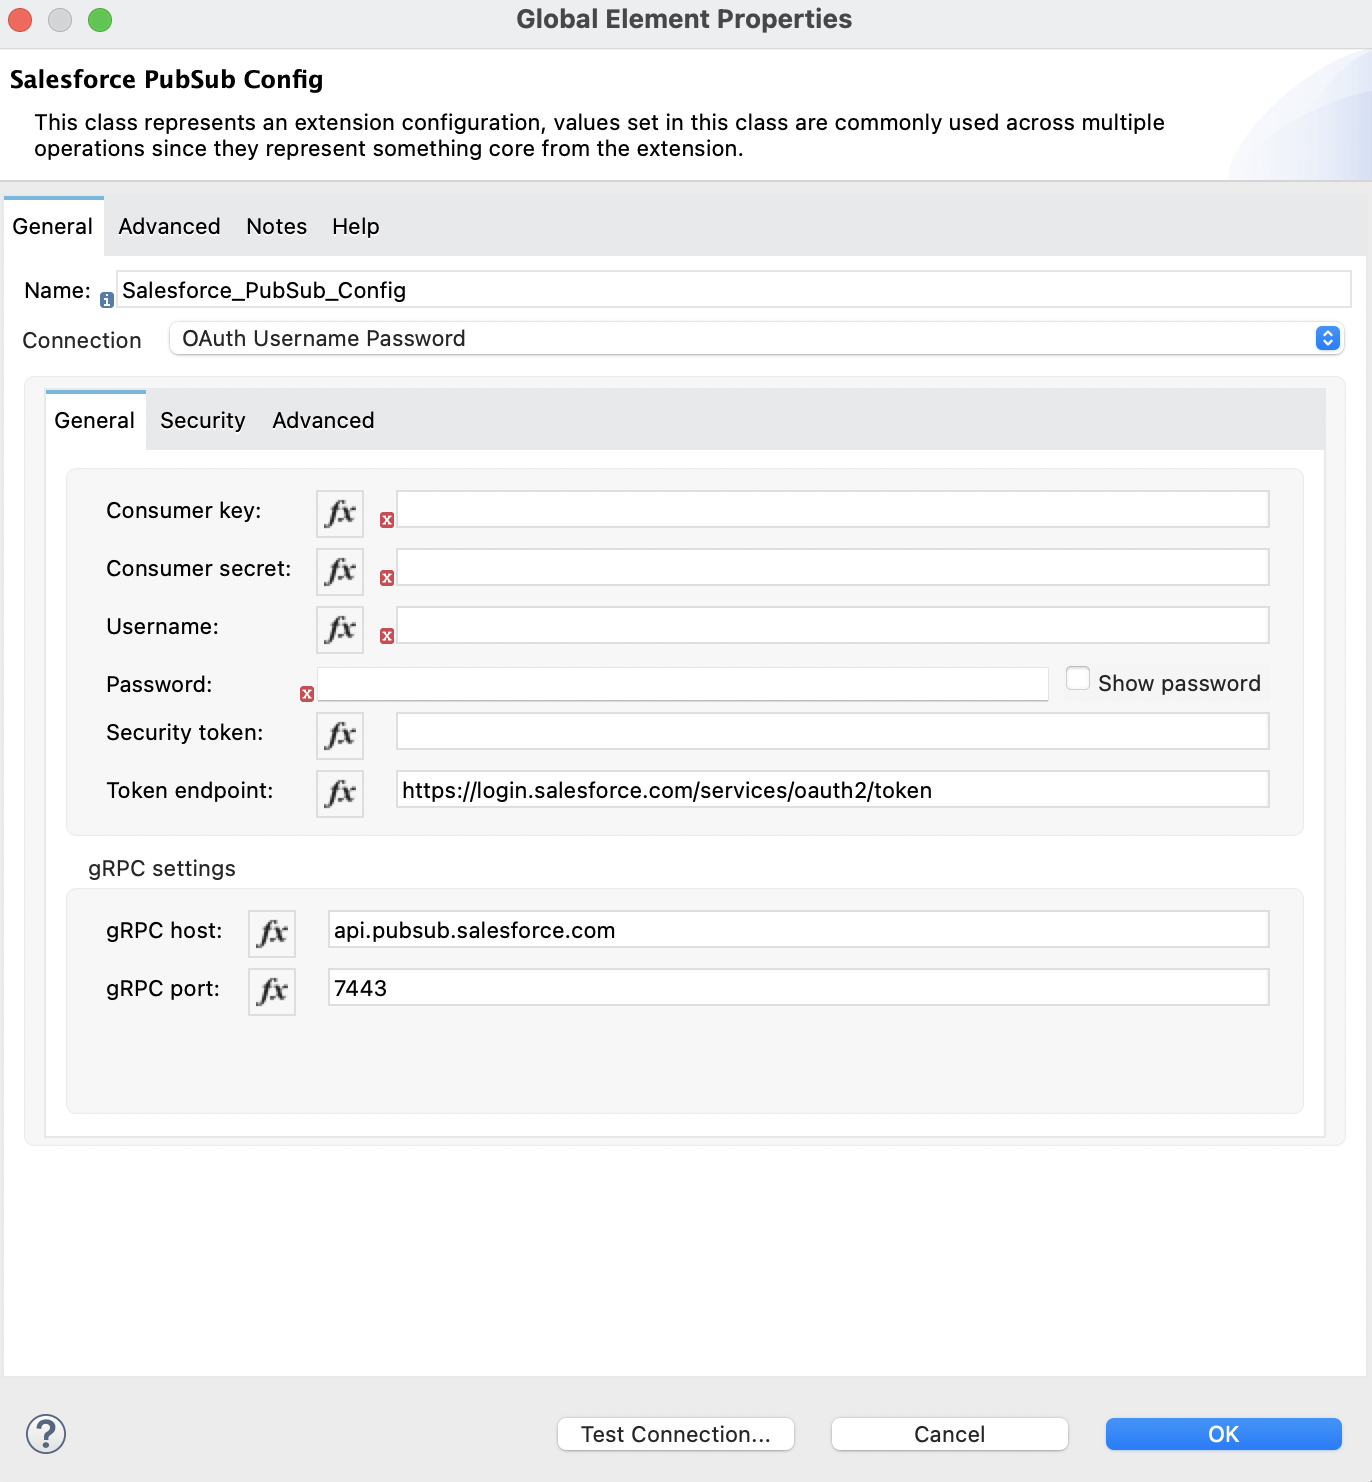This screenshot has height=1482, width=1372.
Task: Click the fx icon for gRPC host
Action: 271,933
